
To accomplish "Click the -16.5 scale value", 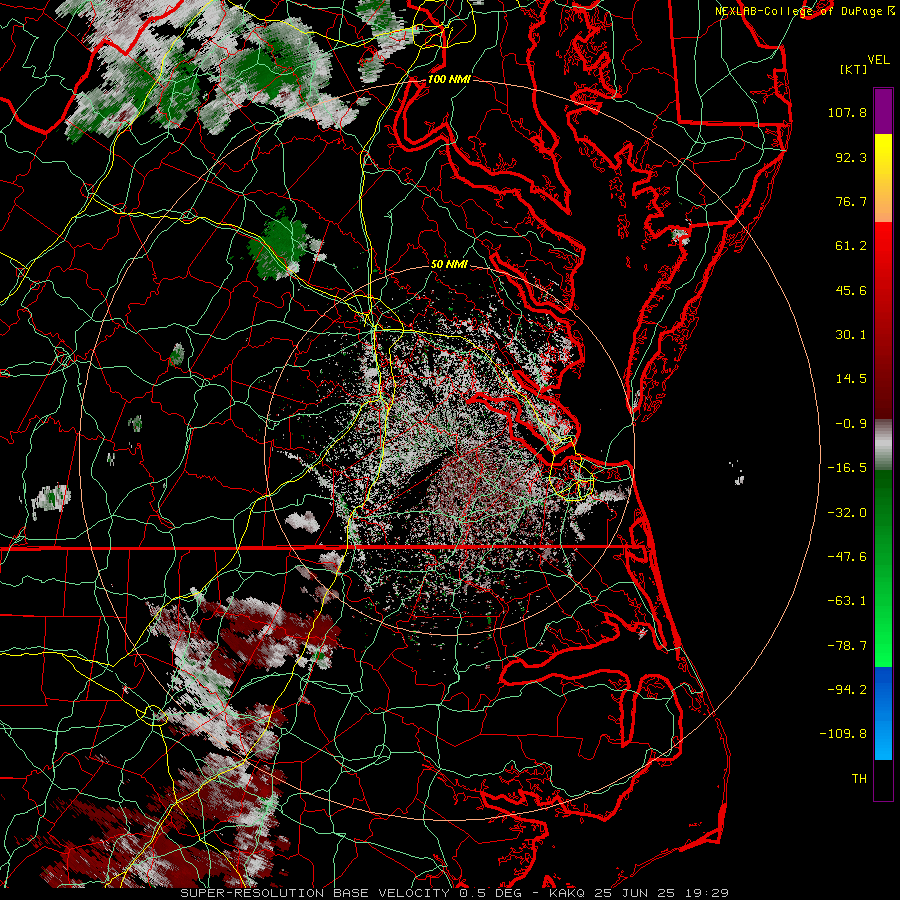I will [847, 468].
